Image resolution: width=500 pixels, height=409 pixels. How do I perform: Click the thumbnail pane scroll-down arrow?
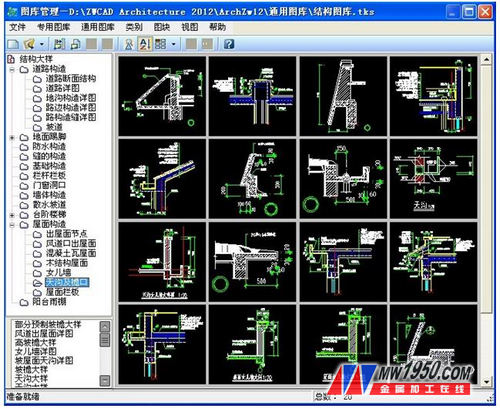coord(486,382)
